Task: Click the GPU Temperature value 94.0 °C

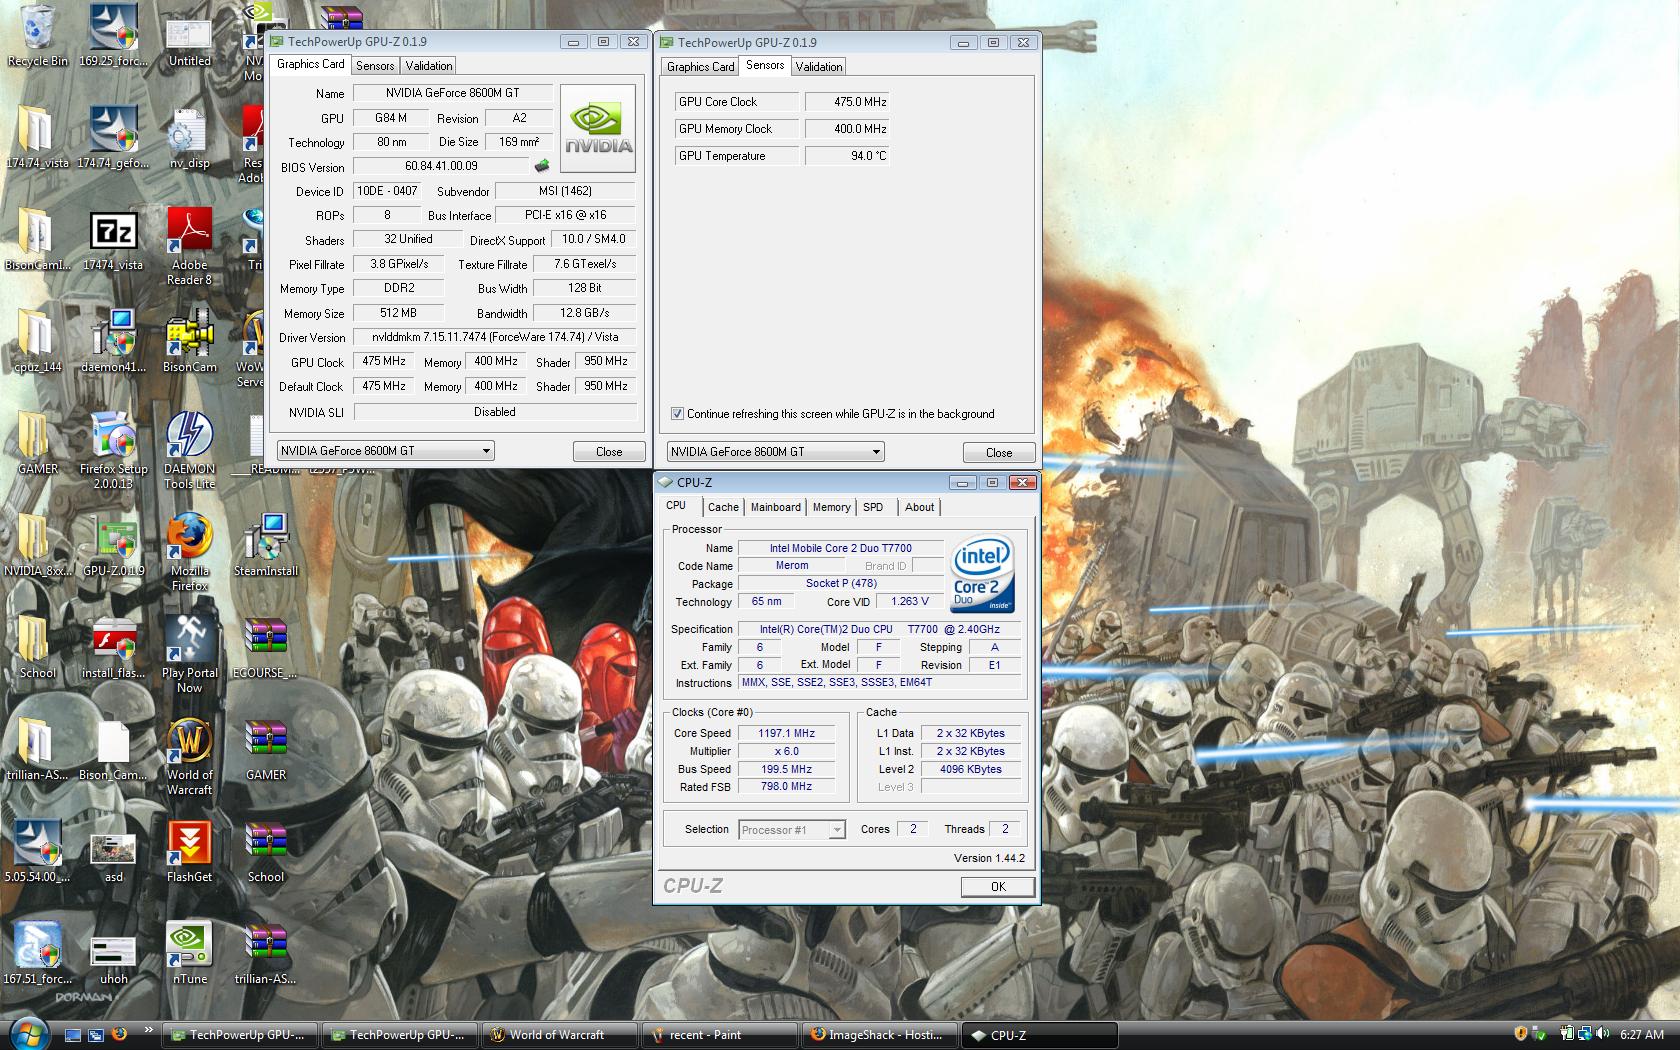Action: tap(848, 156)
